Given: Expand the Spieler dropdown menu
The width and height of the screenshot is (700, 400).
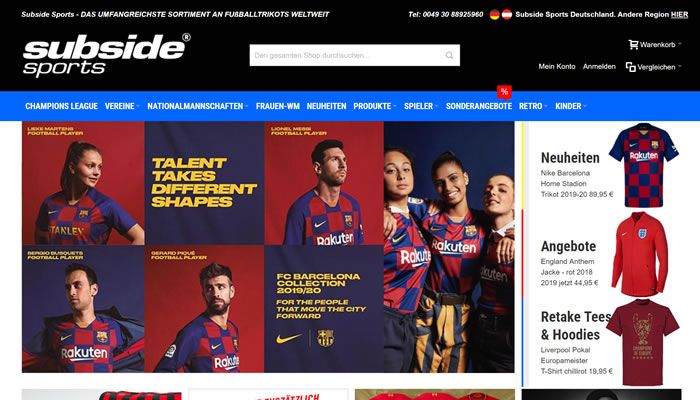Looking at the screenshot, I should click(421, 106).
